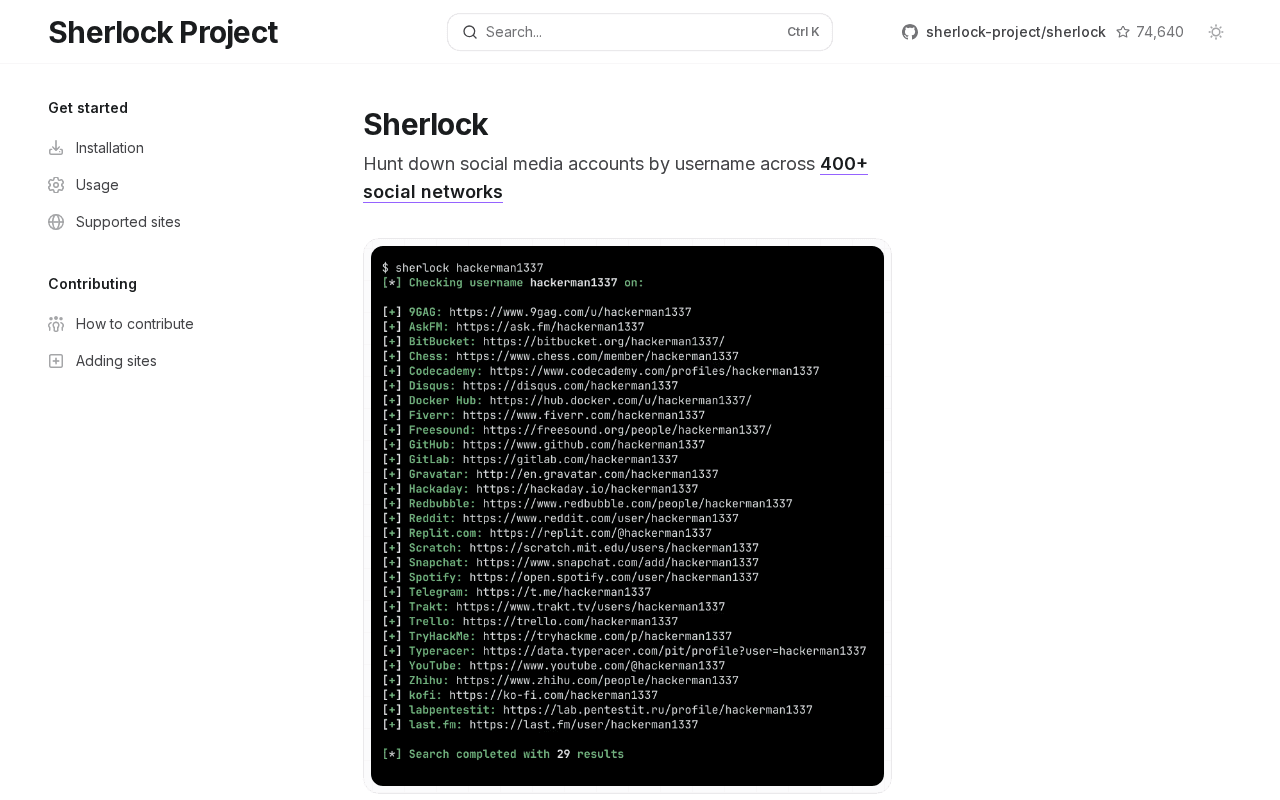Click the Supported sites globe icon
The image size is (1280, 800).
click(55, 221)
